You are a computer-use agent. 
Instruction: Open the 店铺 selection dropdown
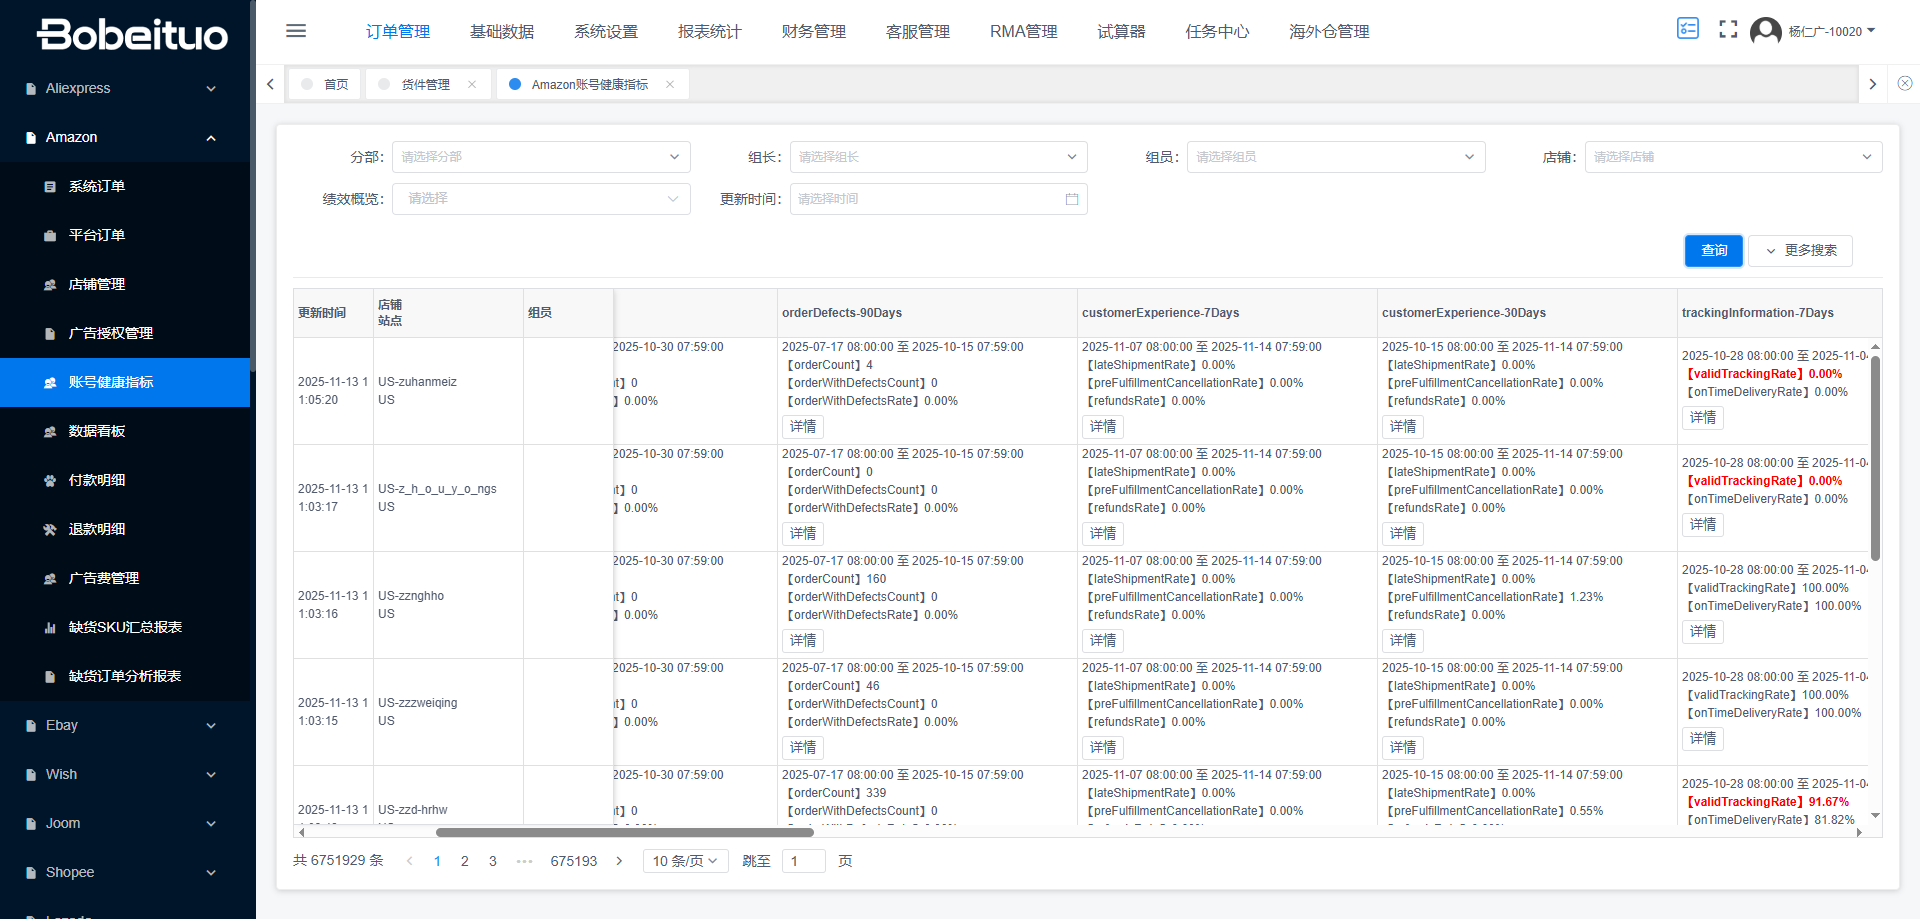coord(1732,157)
